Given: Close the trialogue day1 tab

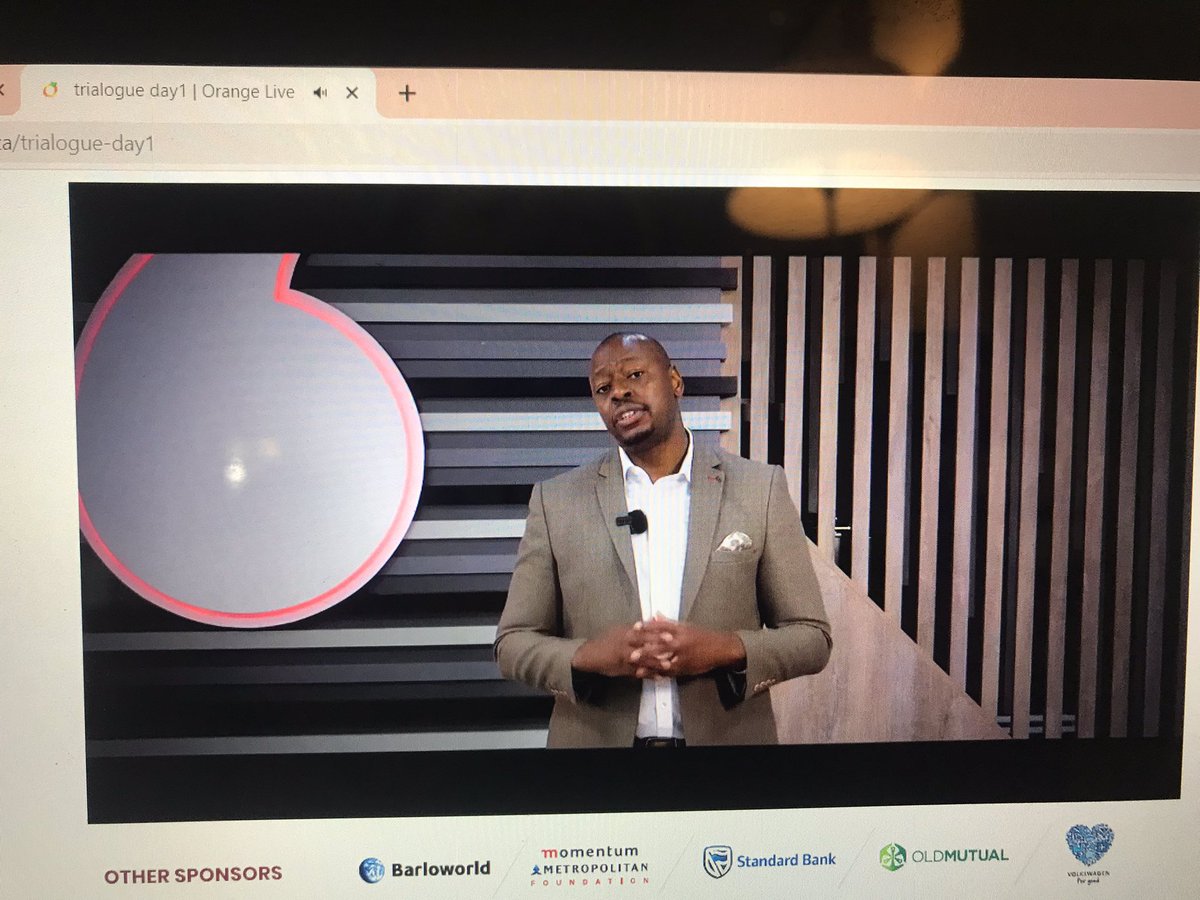Looking at the screenshot, I should [352, 92].
